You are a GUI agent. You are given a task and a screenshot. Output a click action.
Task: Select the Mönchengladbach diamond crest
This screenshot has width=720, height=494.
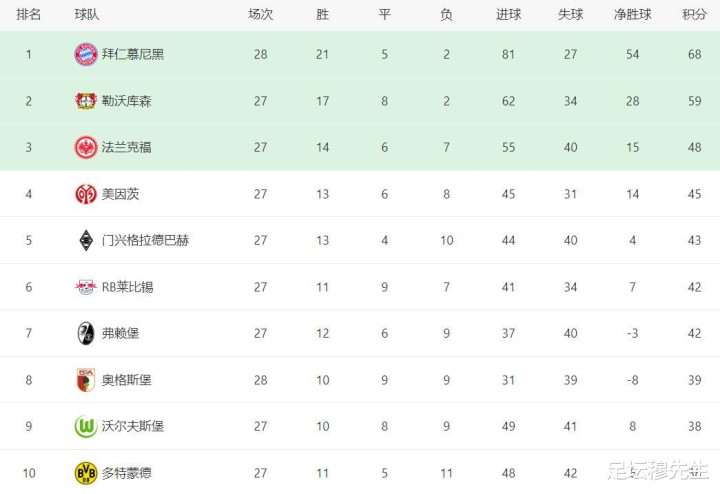(86, 240)
